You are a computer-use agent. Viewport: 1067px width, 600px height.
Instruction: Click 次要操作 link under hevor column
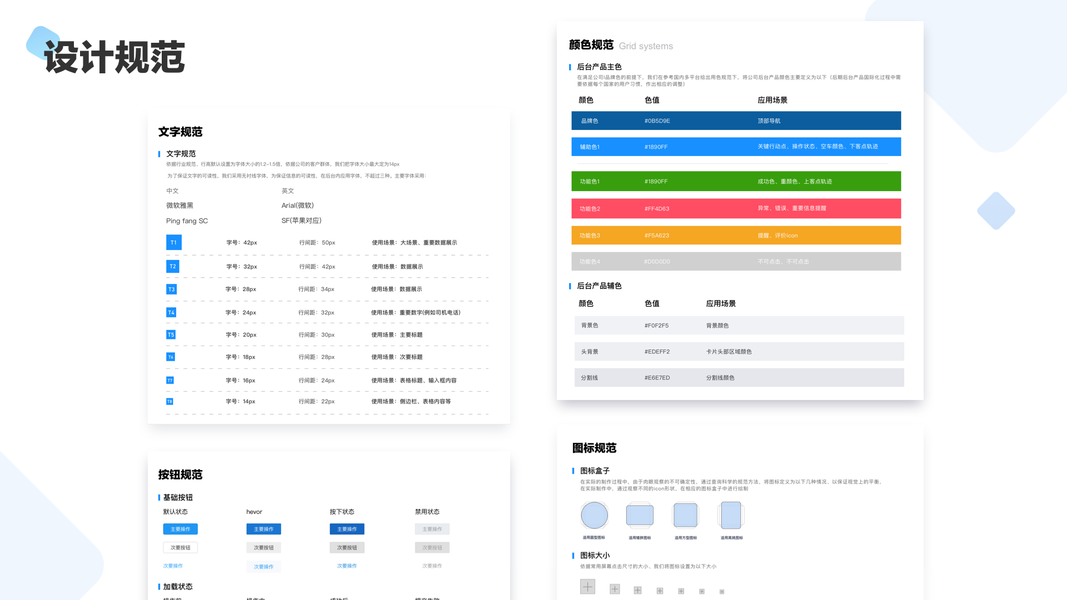click(x=263, y=566)
